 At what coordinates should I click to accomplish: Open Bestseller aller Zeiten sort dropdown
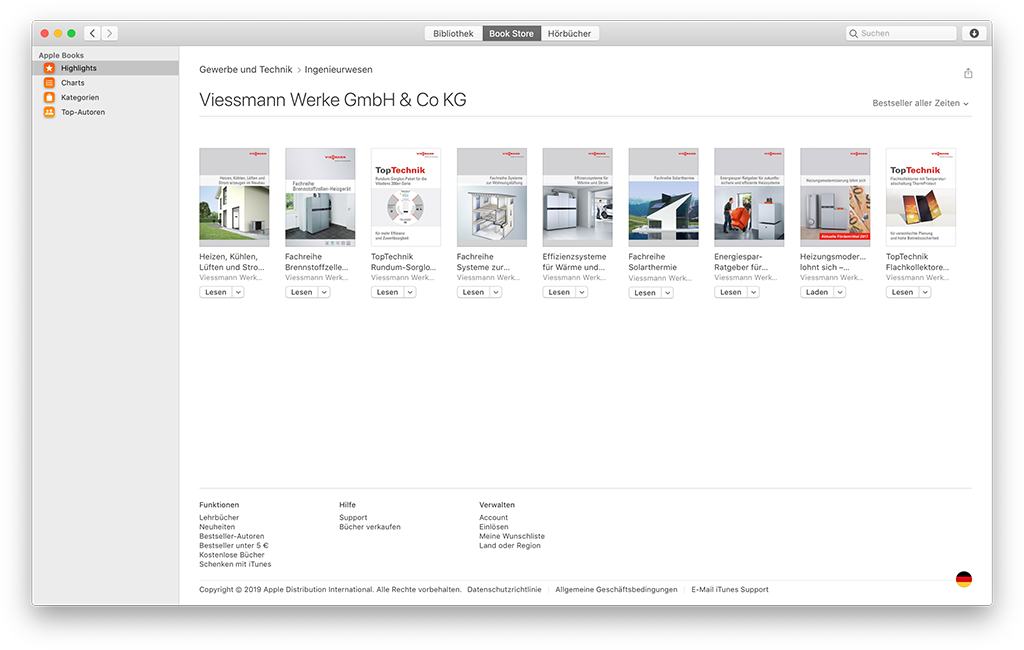click(920, 103)
